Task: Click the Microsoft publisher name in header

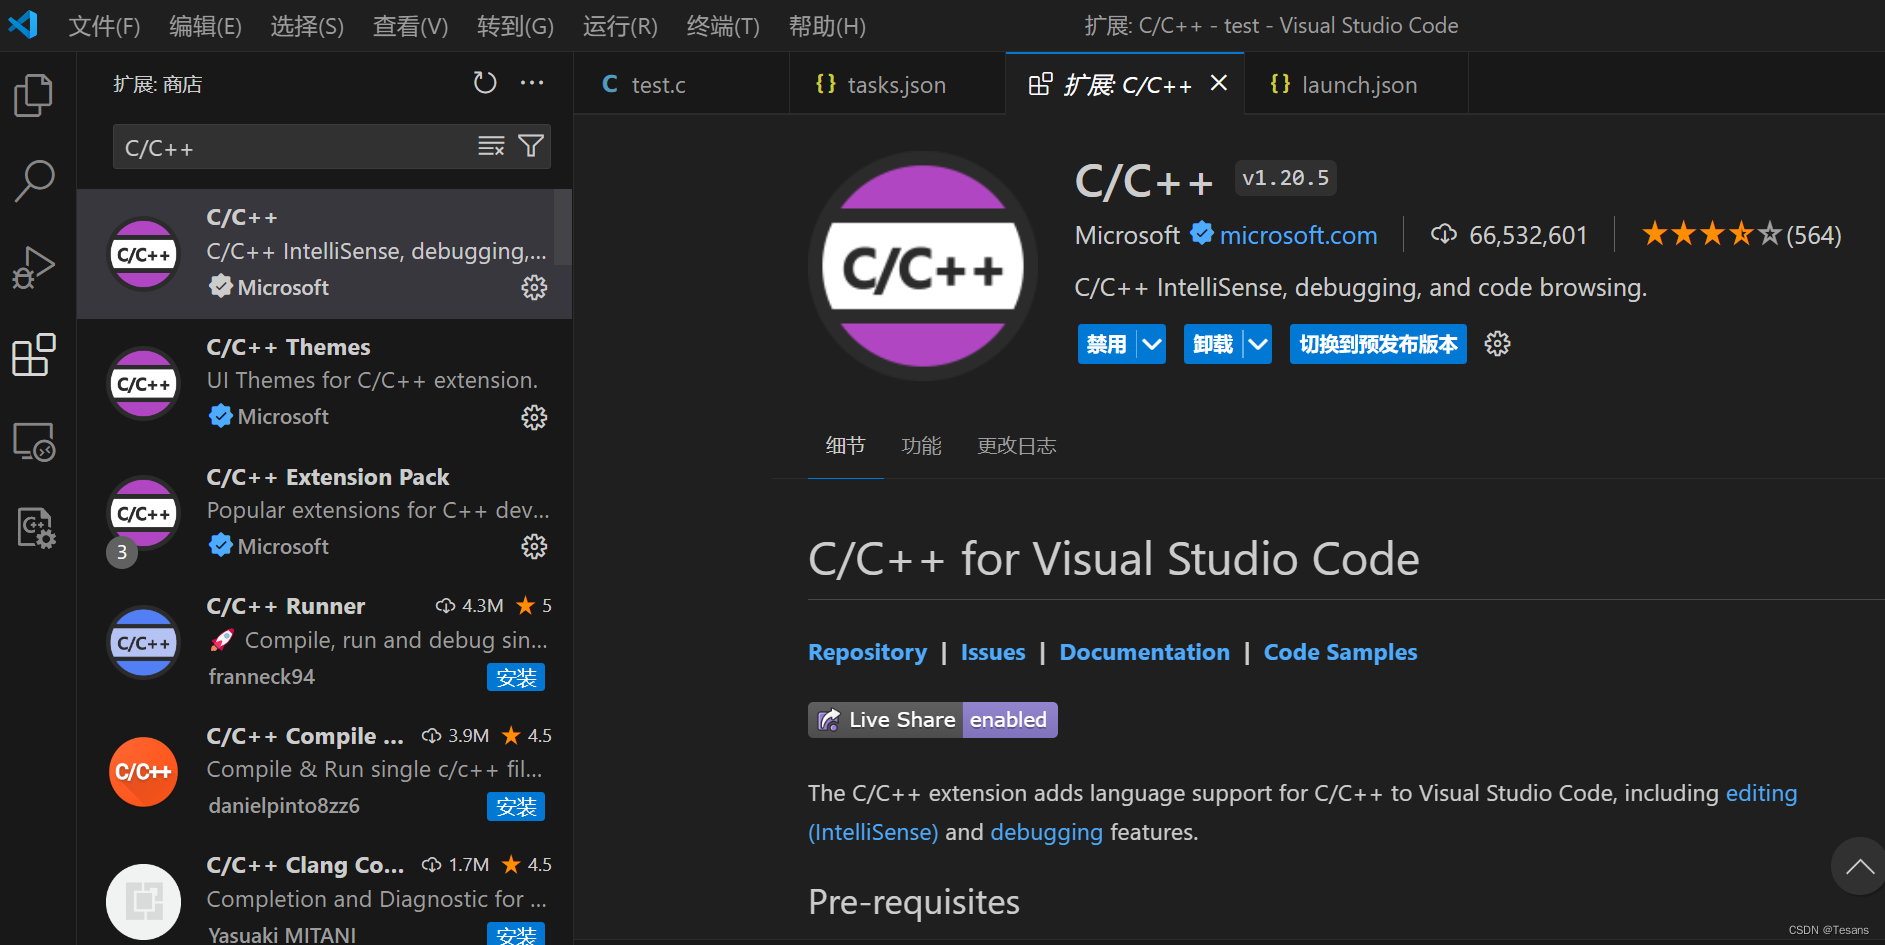Action: [1127, 235]
